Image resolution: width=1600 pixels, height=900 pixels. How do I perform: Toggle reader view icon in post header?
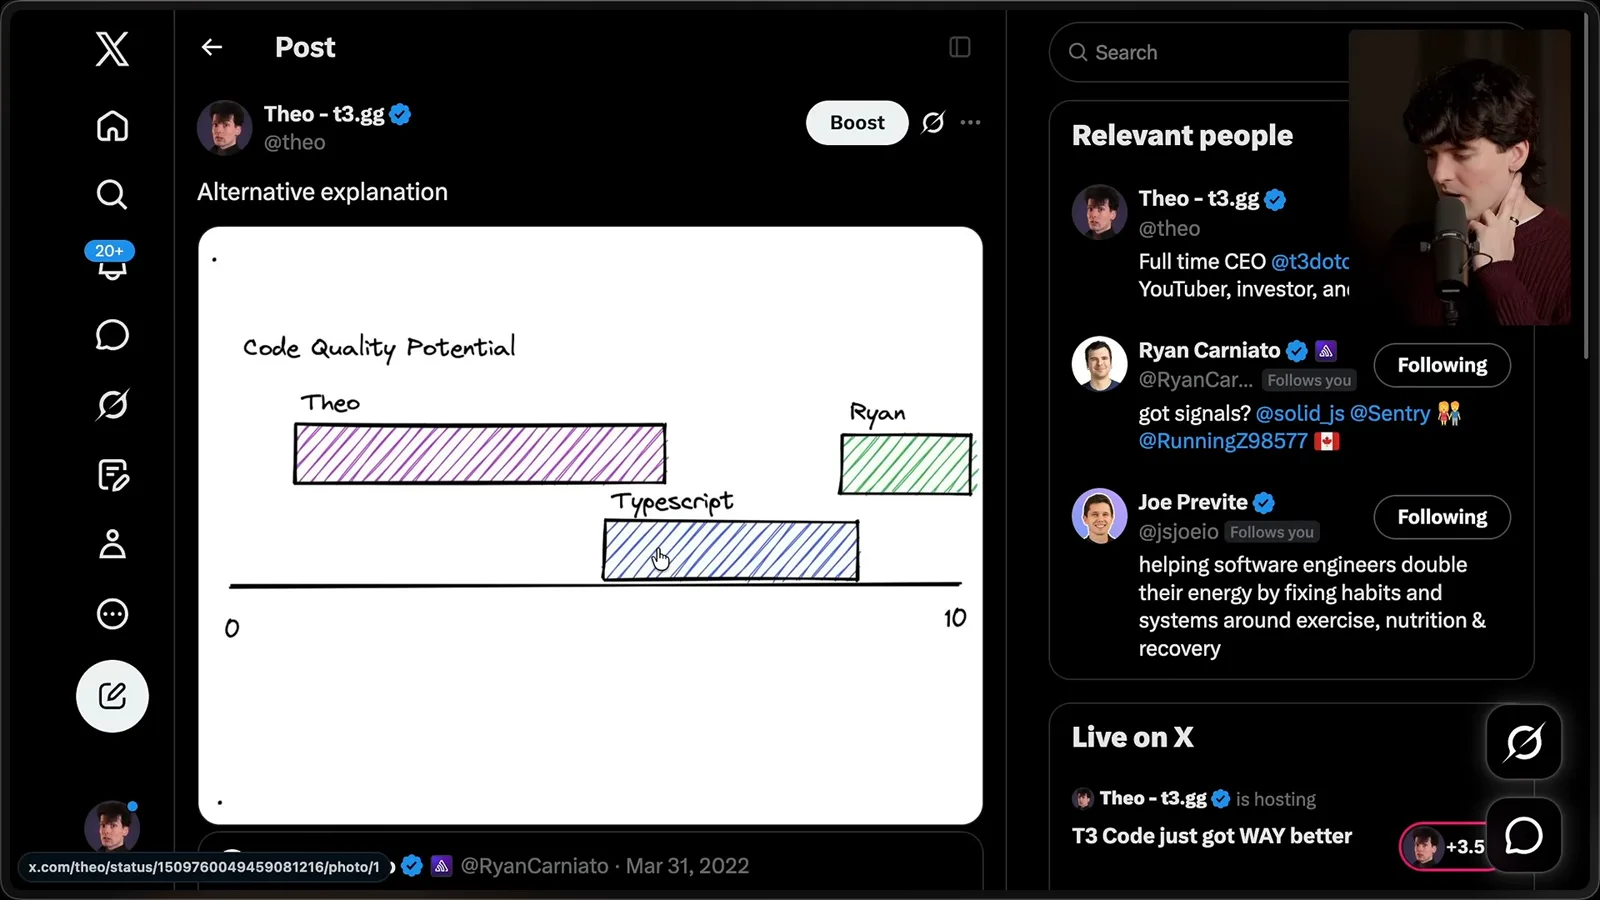click(960, 47)
